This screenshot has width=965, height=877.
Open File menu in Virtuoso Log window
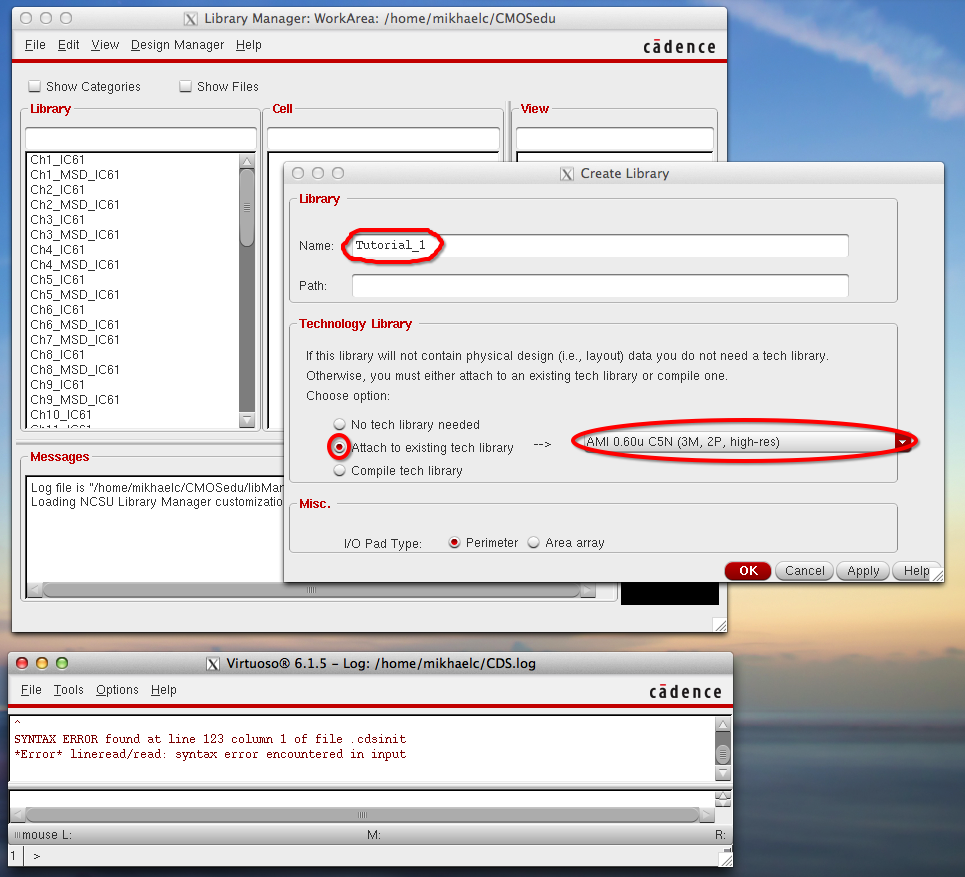pos(31,690)
